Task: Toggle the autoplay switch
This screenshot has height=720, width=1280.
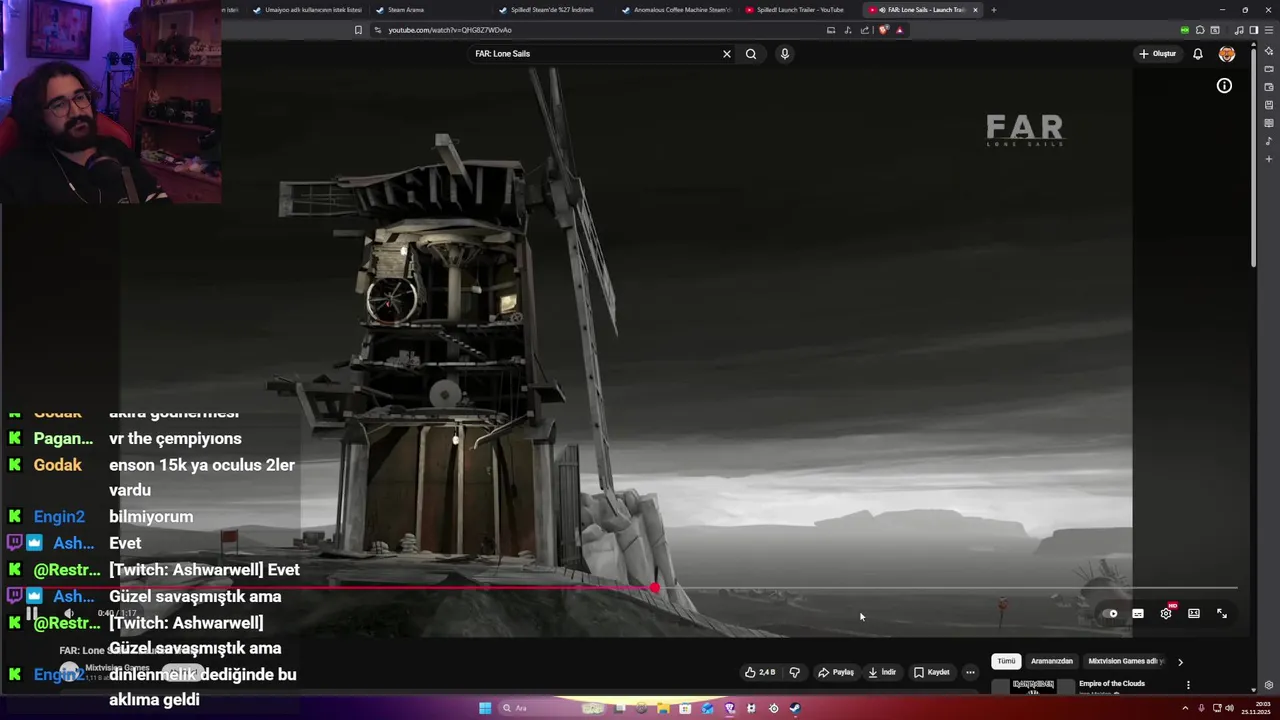Action: 1110,613
